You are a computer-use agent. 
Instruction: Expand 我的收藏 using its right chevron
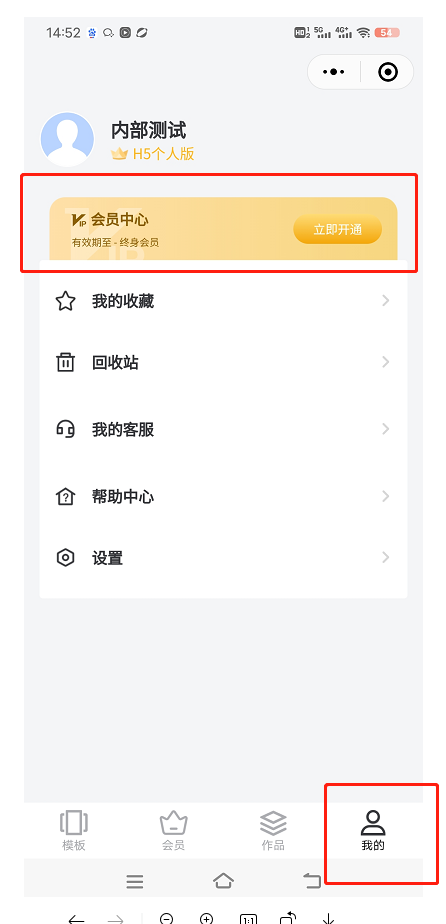pyautogui.click(x=385, y=301)
